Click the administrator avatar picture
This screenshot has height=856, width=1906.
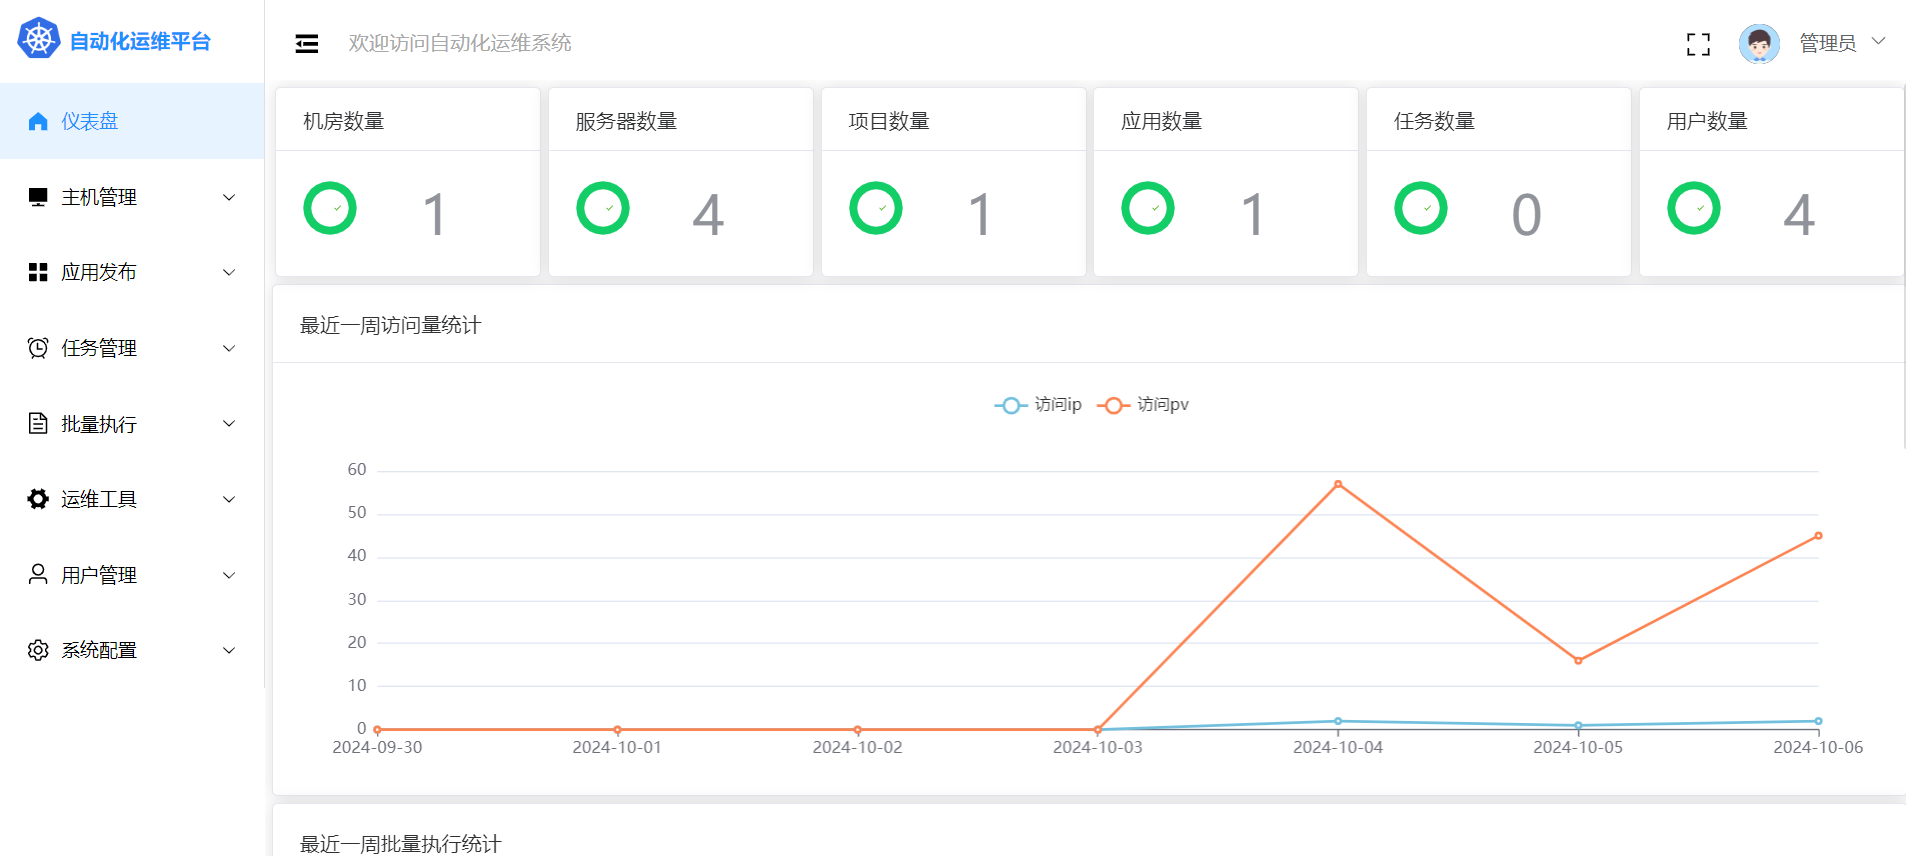click(1759, 44)
